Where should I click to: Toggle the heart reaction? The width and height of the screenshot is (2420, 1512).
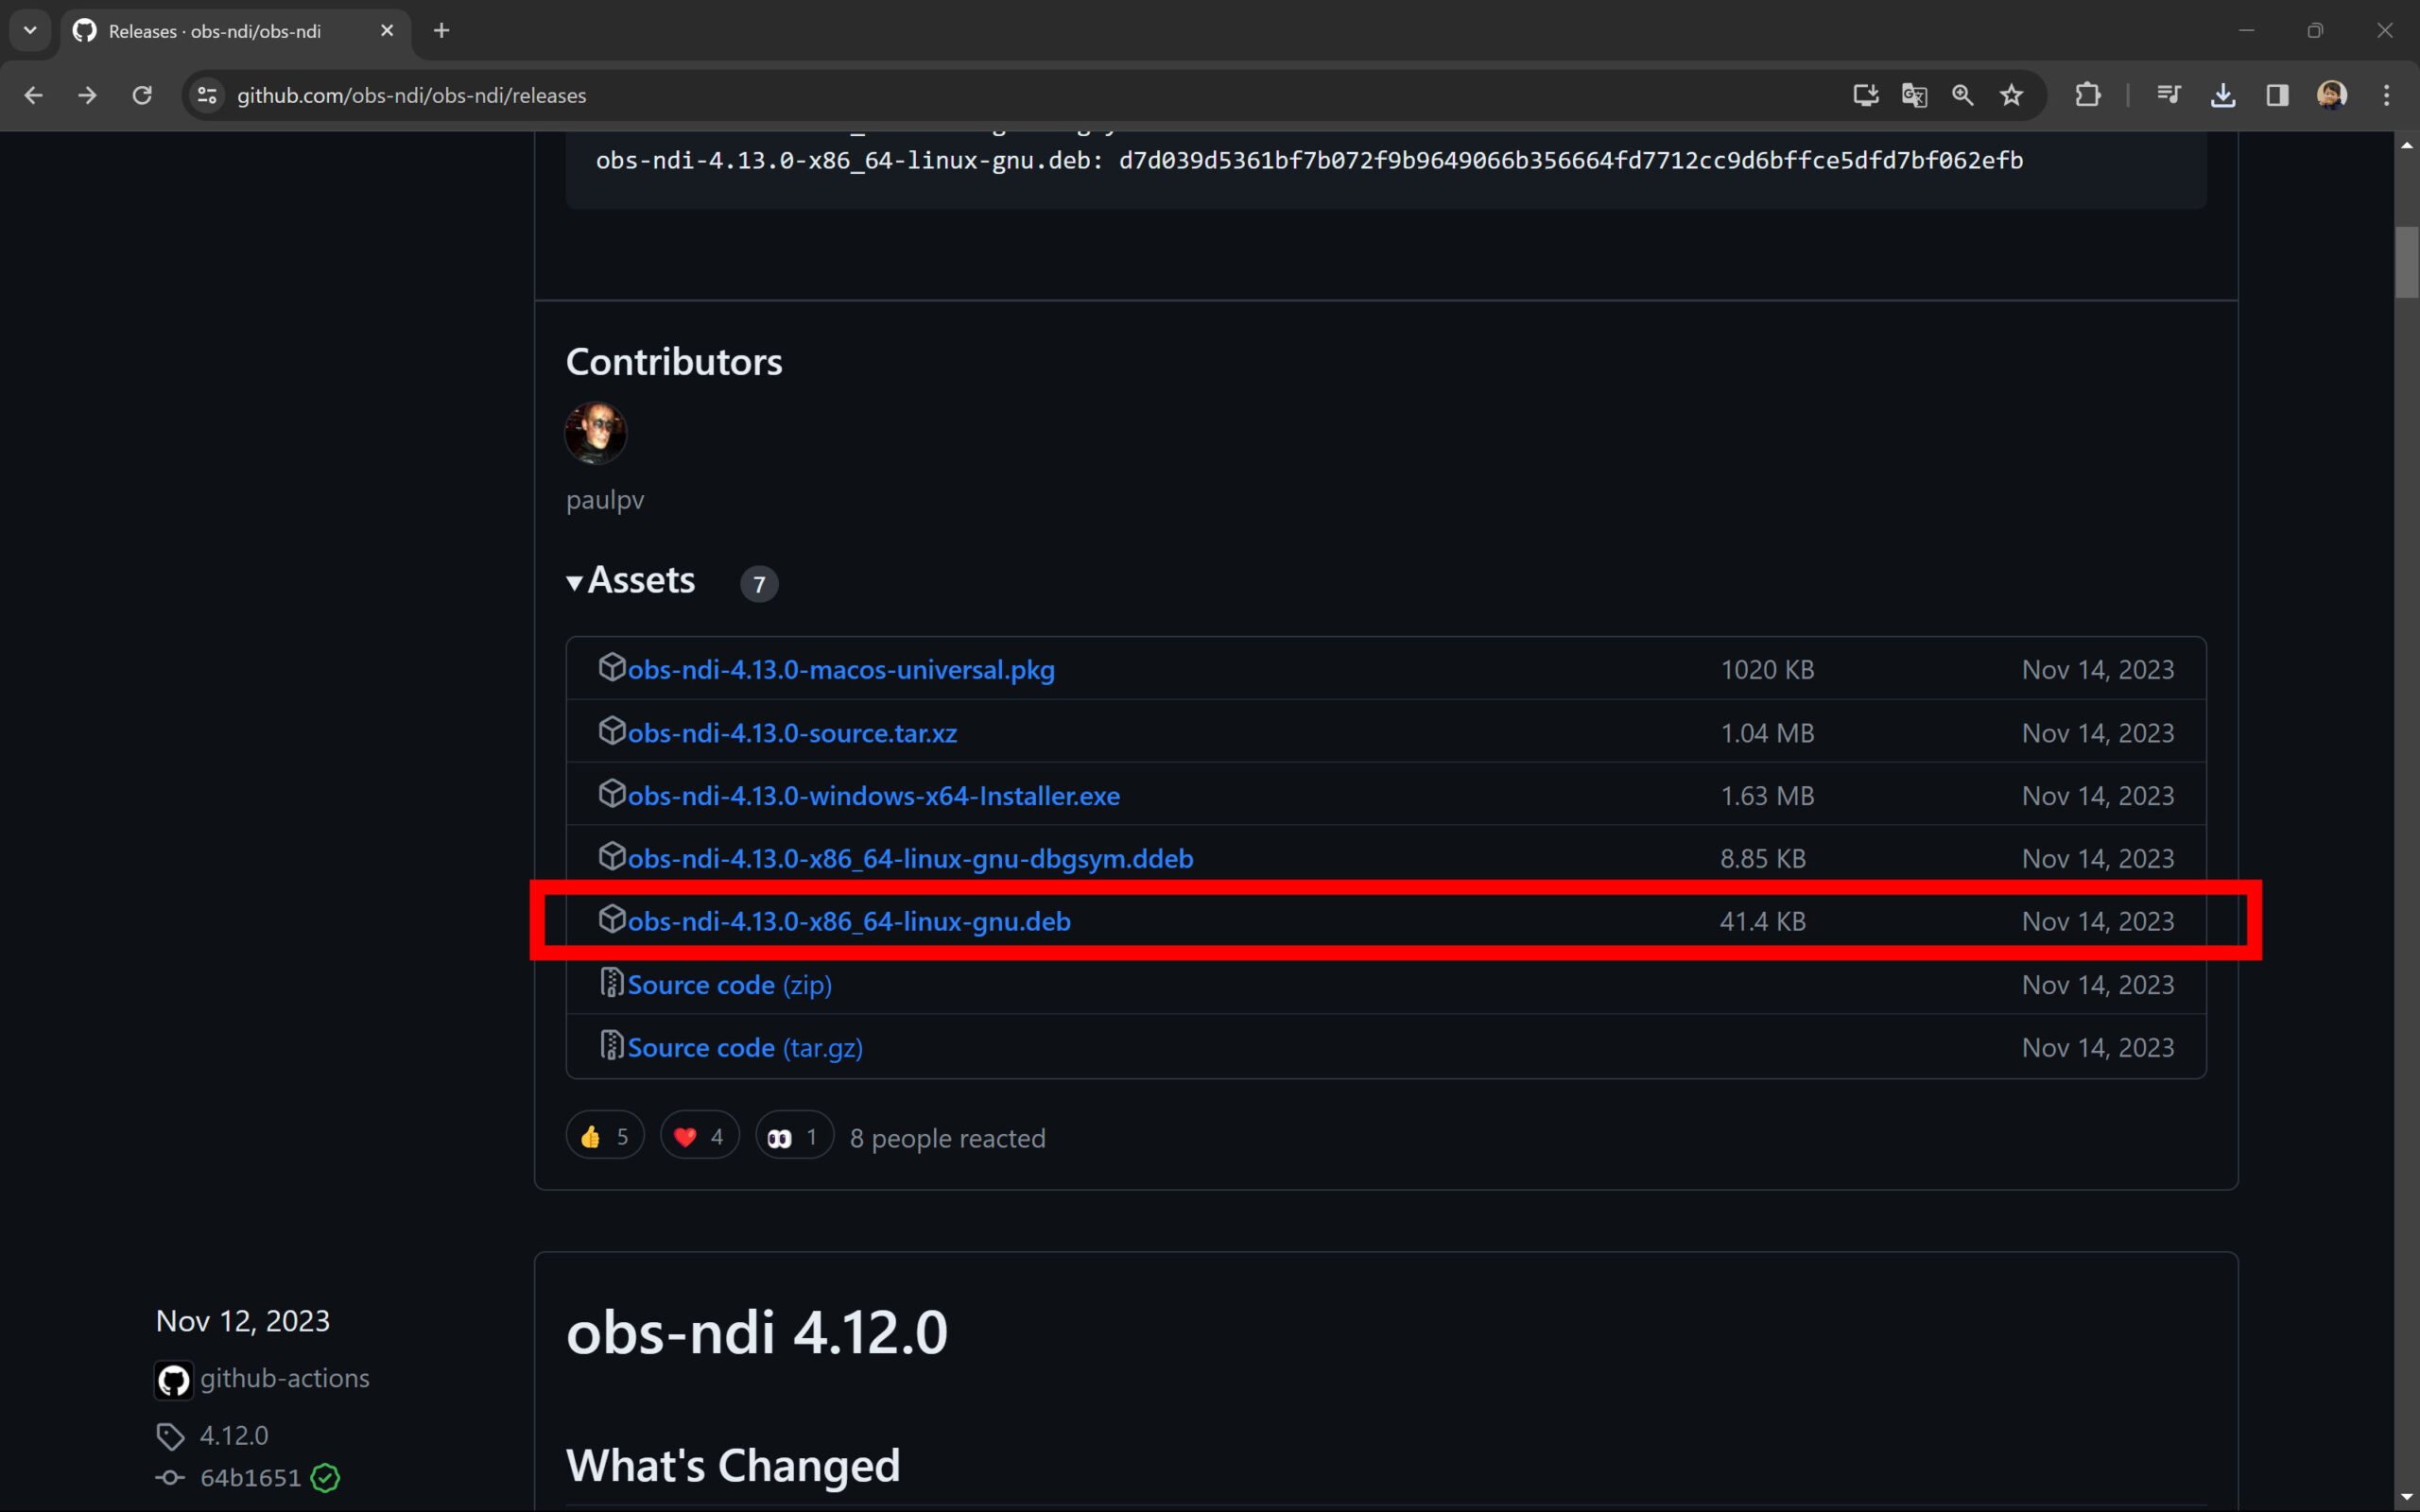tap(699, 1137)
